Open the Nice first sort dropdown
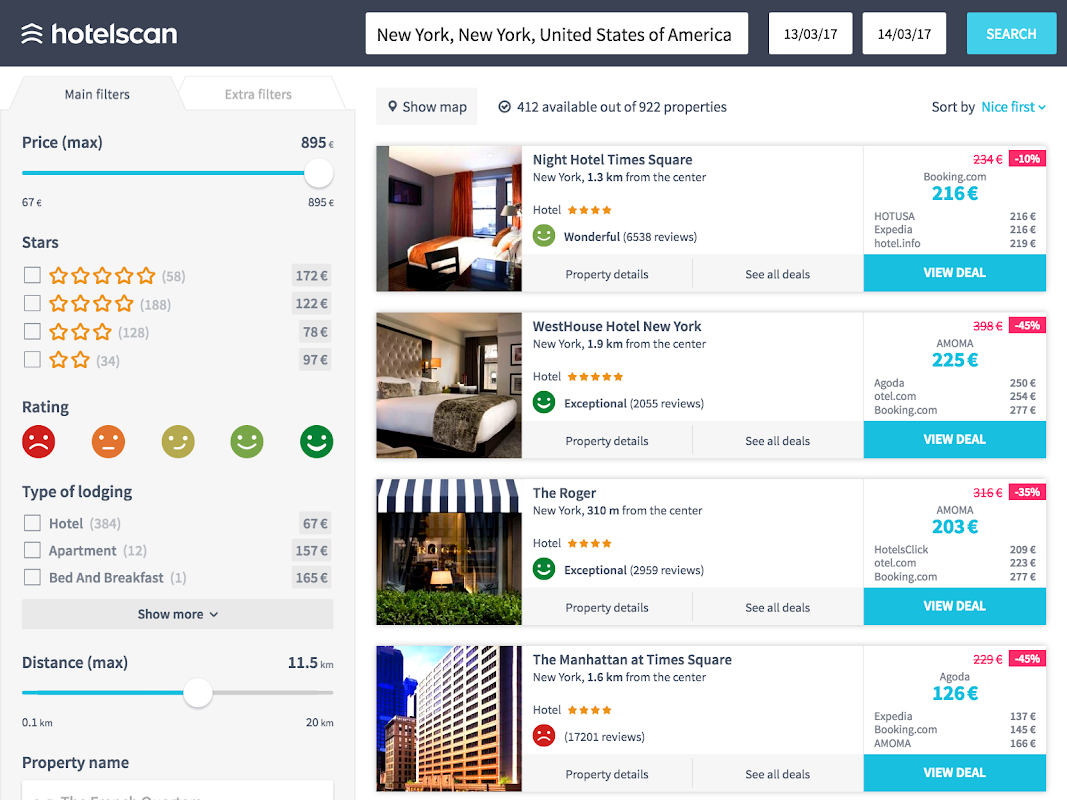 pos(1013,107)
